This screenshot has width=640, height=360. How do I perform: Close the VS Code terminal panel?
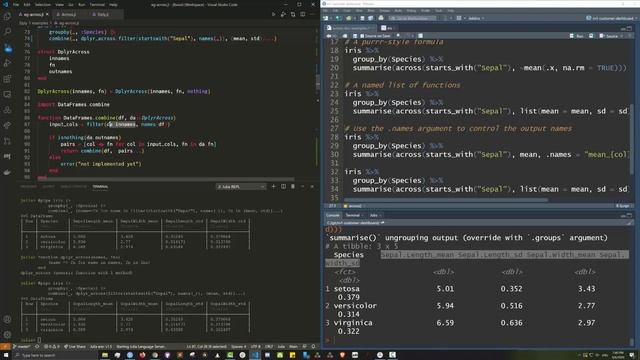point(312,187)
